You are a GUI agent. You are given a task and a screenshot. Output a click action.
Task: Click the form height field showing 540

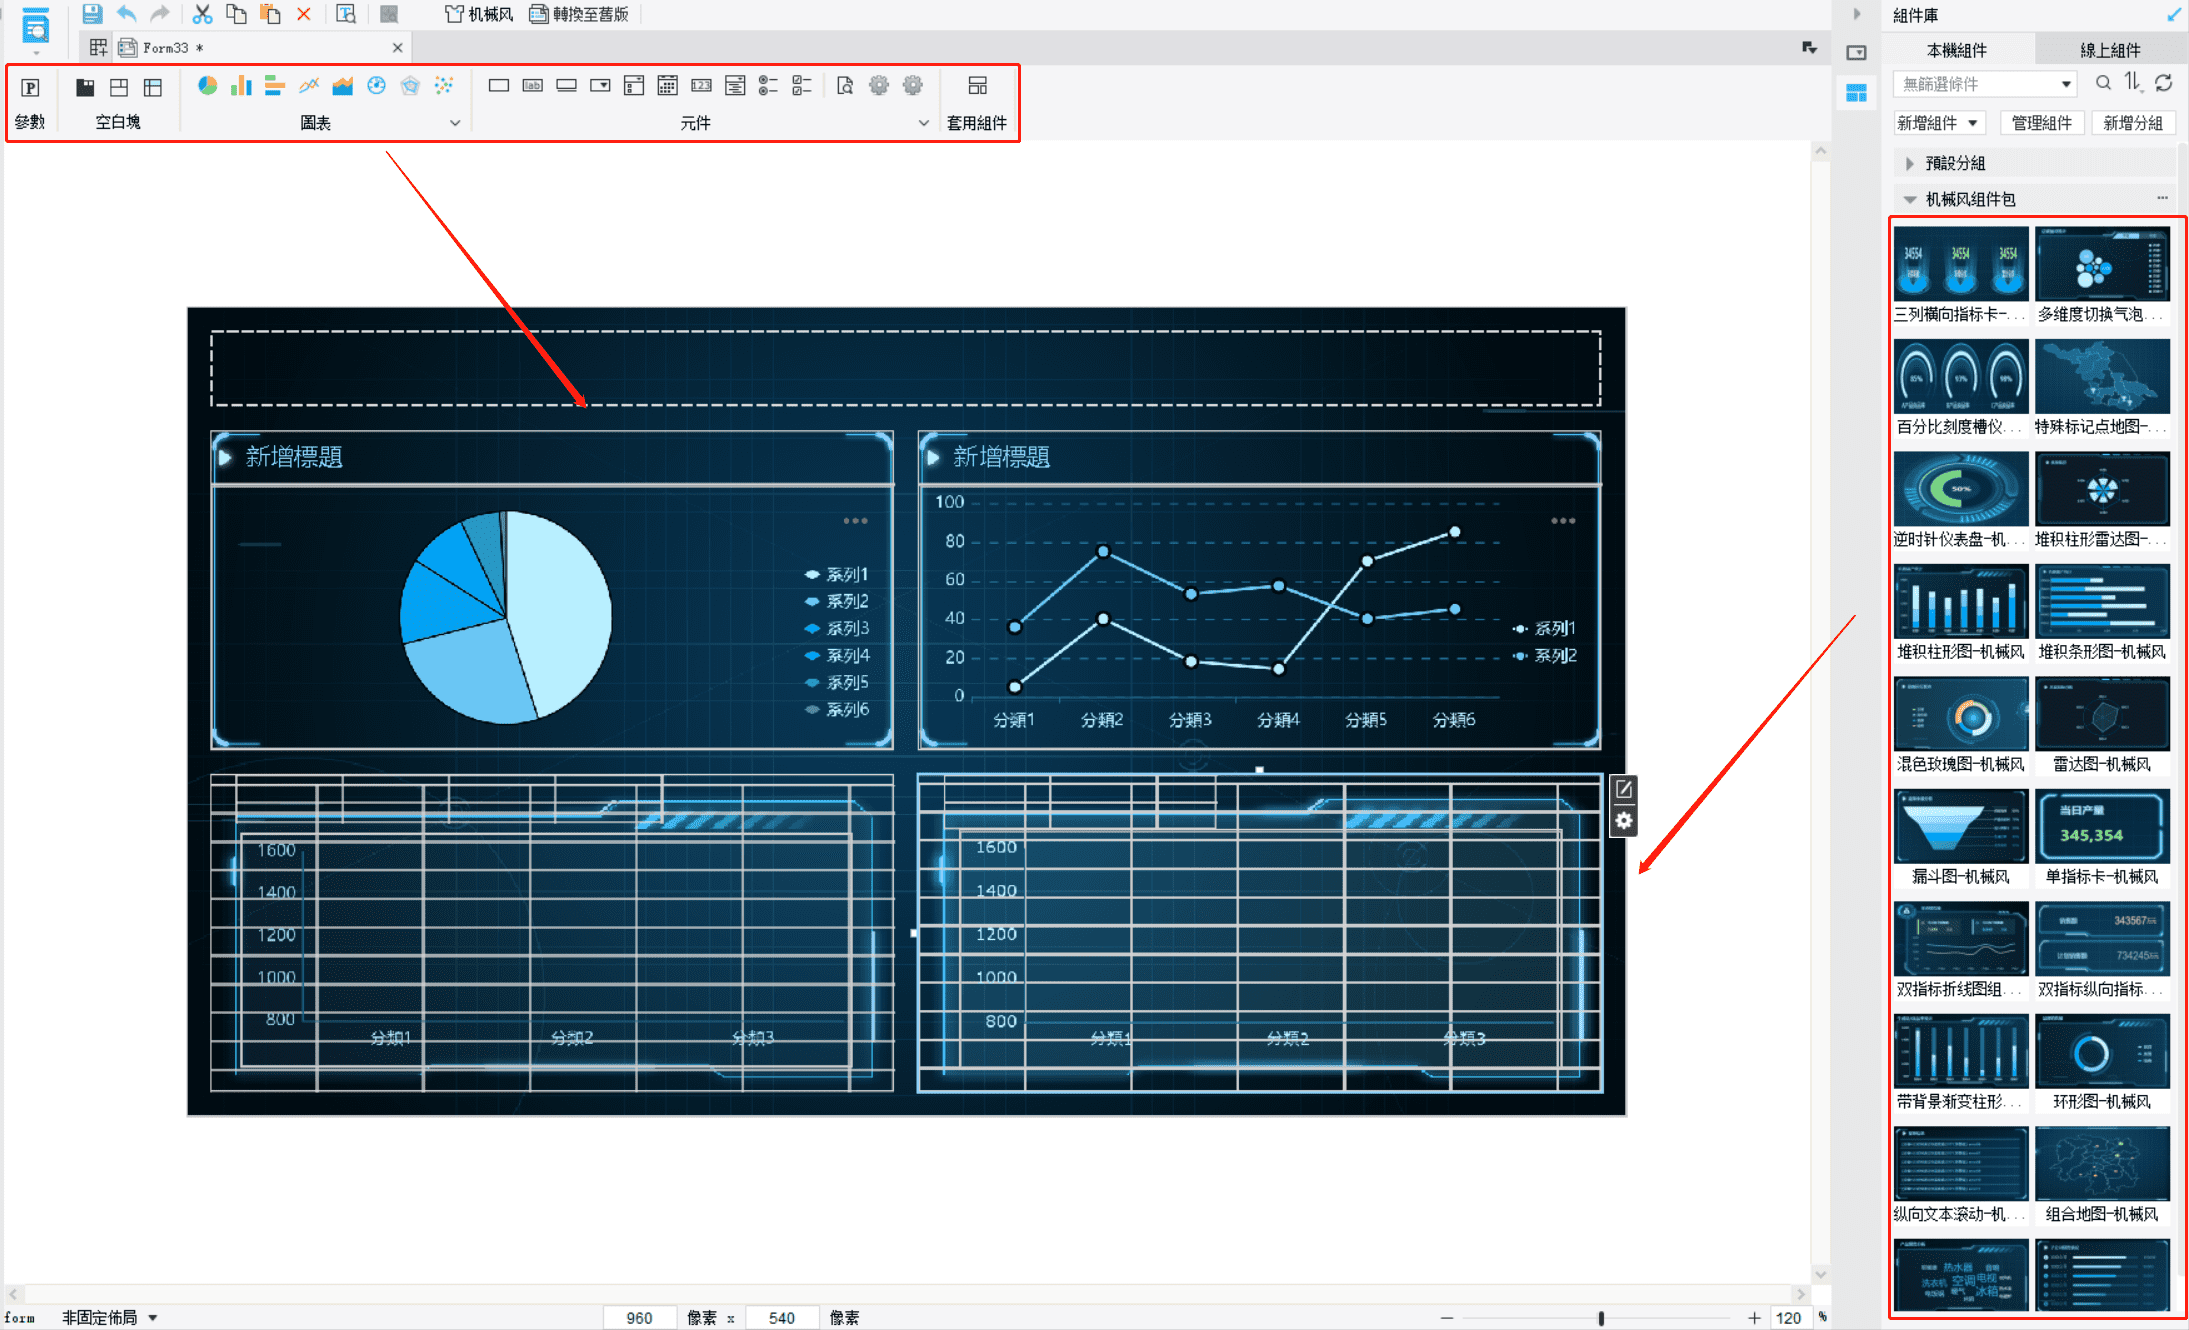782,1318
